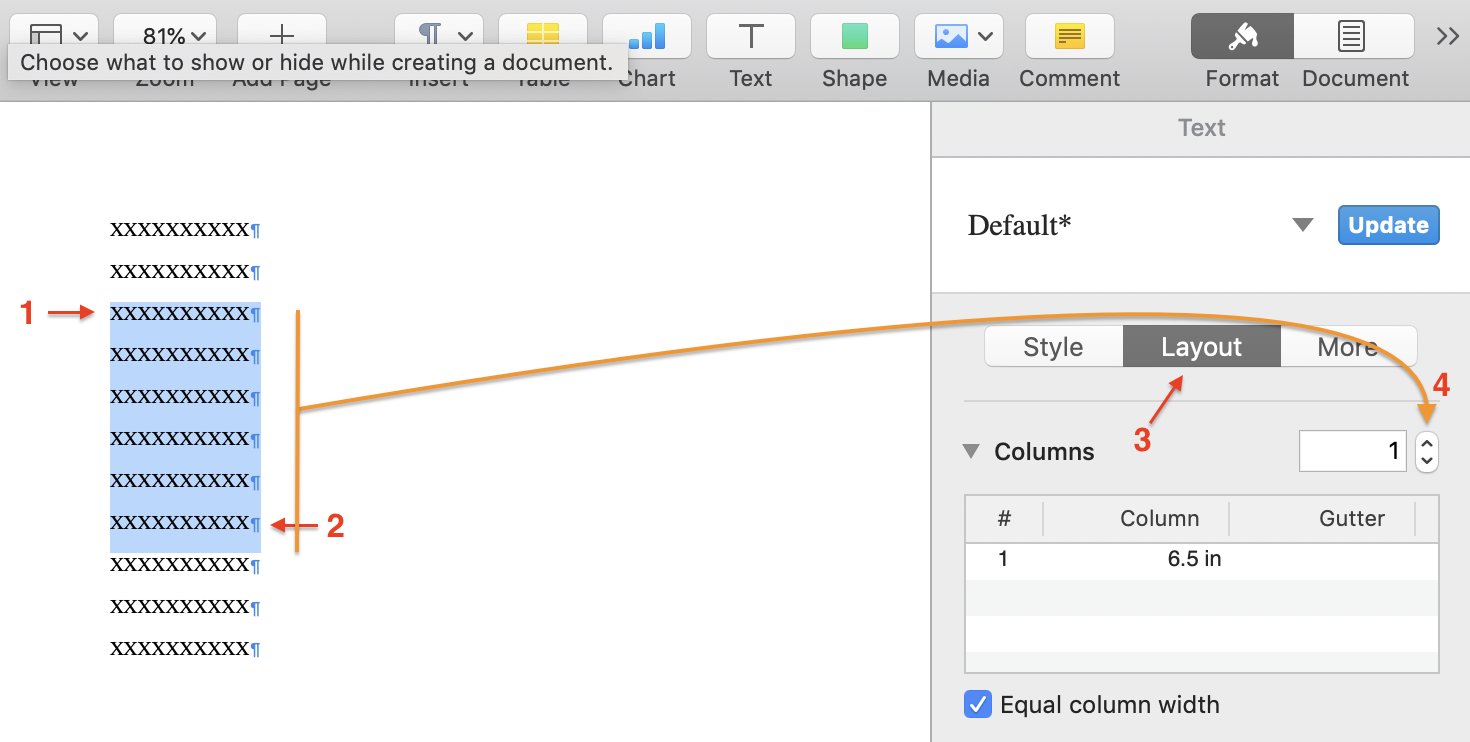Toggle Equal column width checkbox

pyautogui.click(x=977, y=704)
